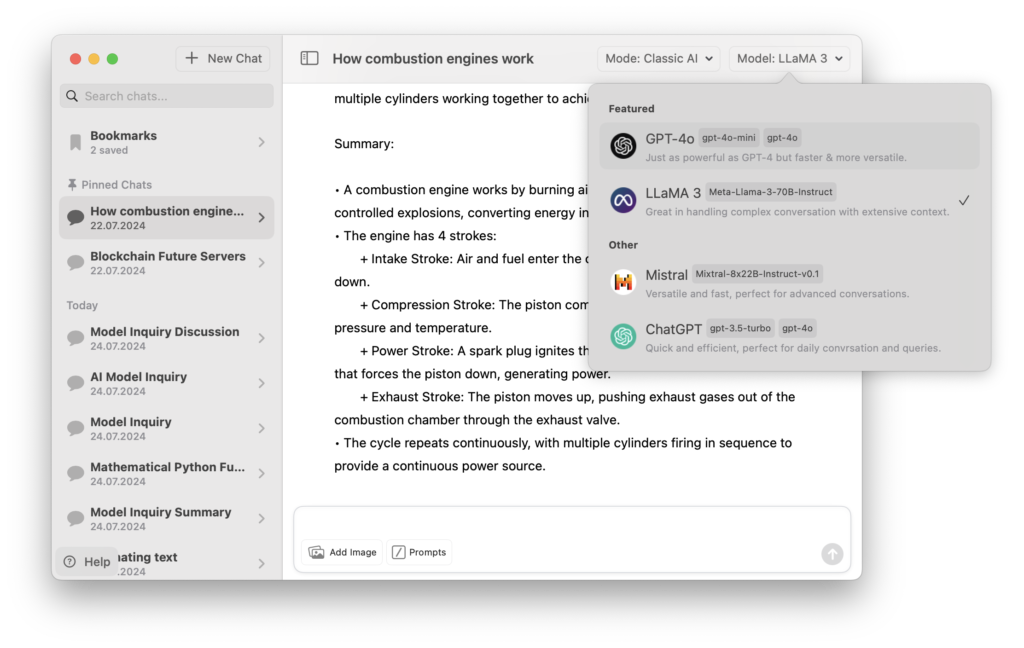The width and height of the screenshot is (1024, 648).
Task: Select the Mistral model option
Action: (789, 282)
